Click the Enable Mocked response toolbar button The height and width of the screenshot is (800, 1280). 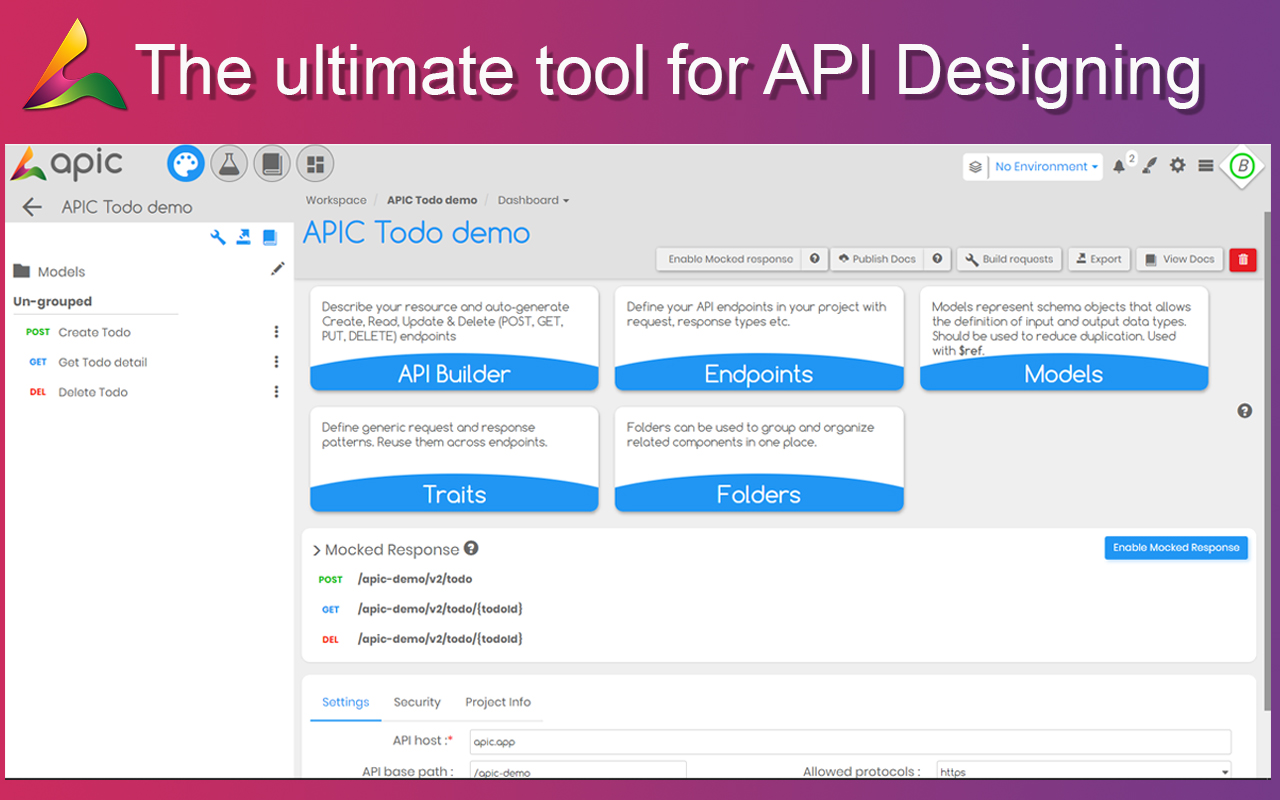(730, 259)
